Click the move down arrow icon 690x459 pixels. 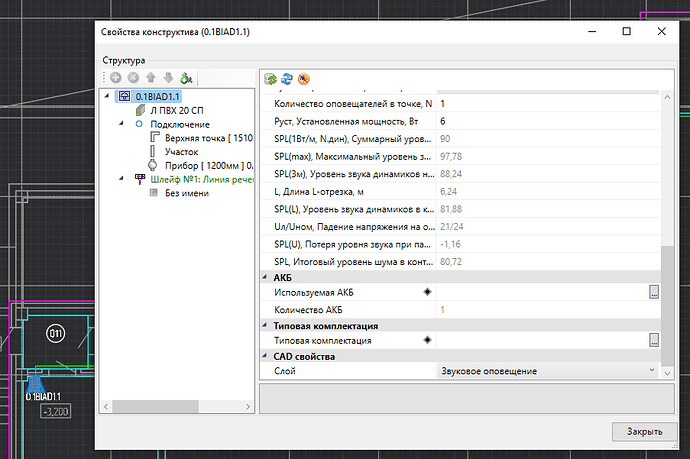click(168, 78)
